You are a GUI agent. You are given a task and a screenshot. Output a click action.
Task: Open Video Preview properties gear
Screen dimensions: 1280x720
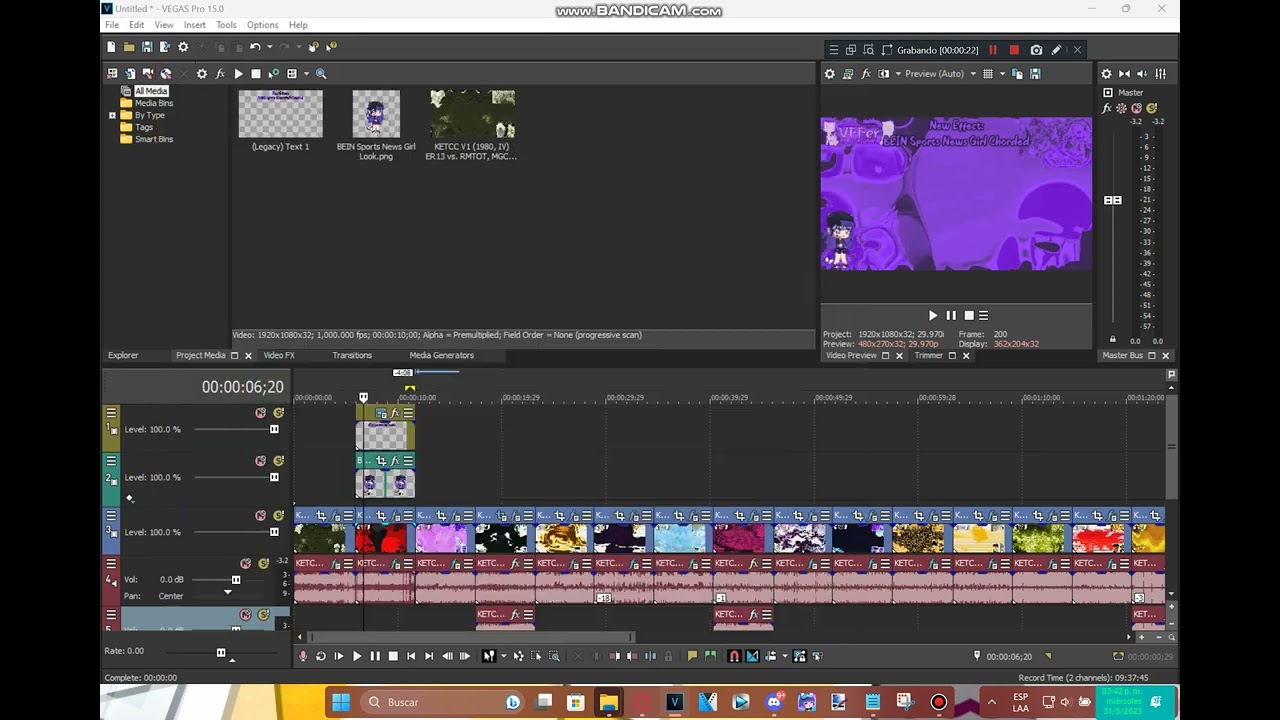coord(829,74)
